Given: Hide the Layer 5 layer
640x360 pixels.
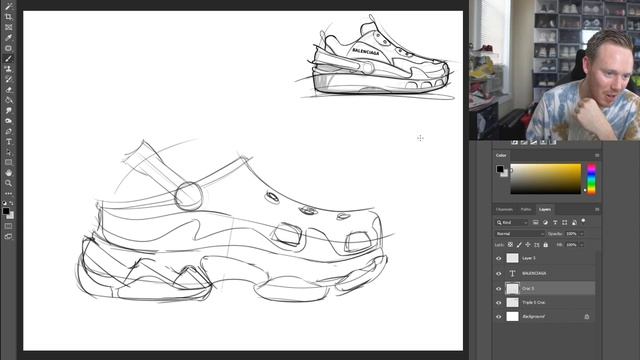Looking at the screenshot, I should [498, 258].
